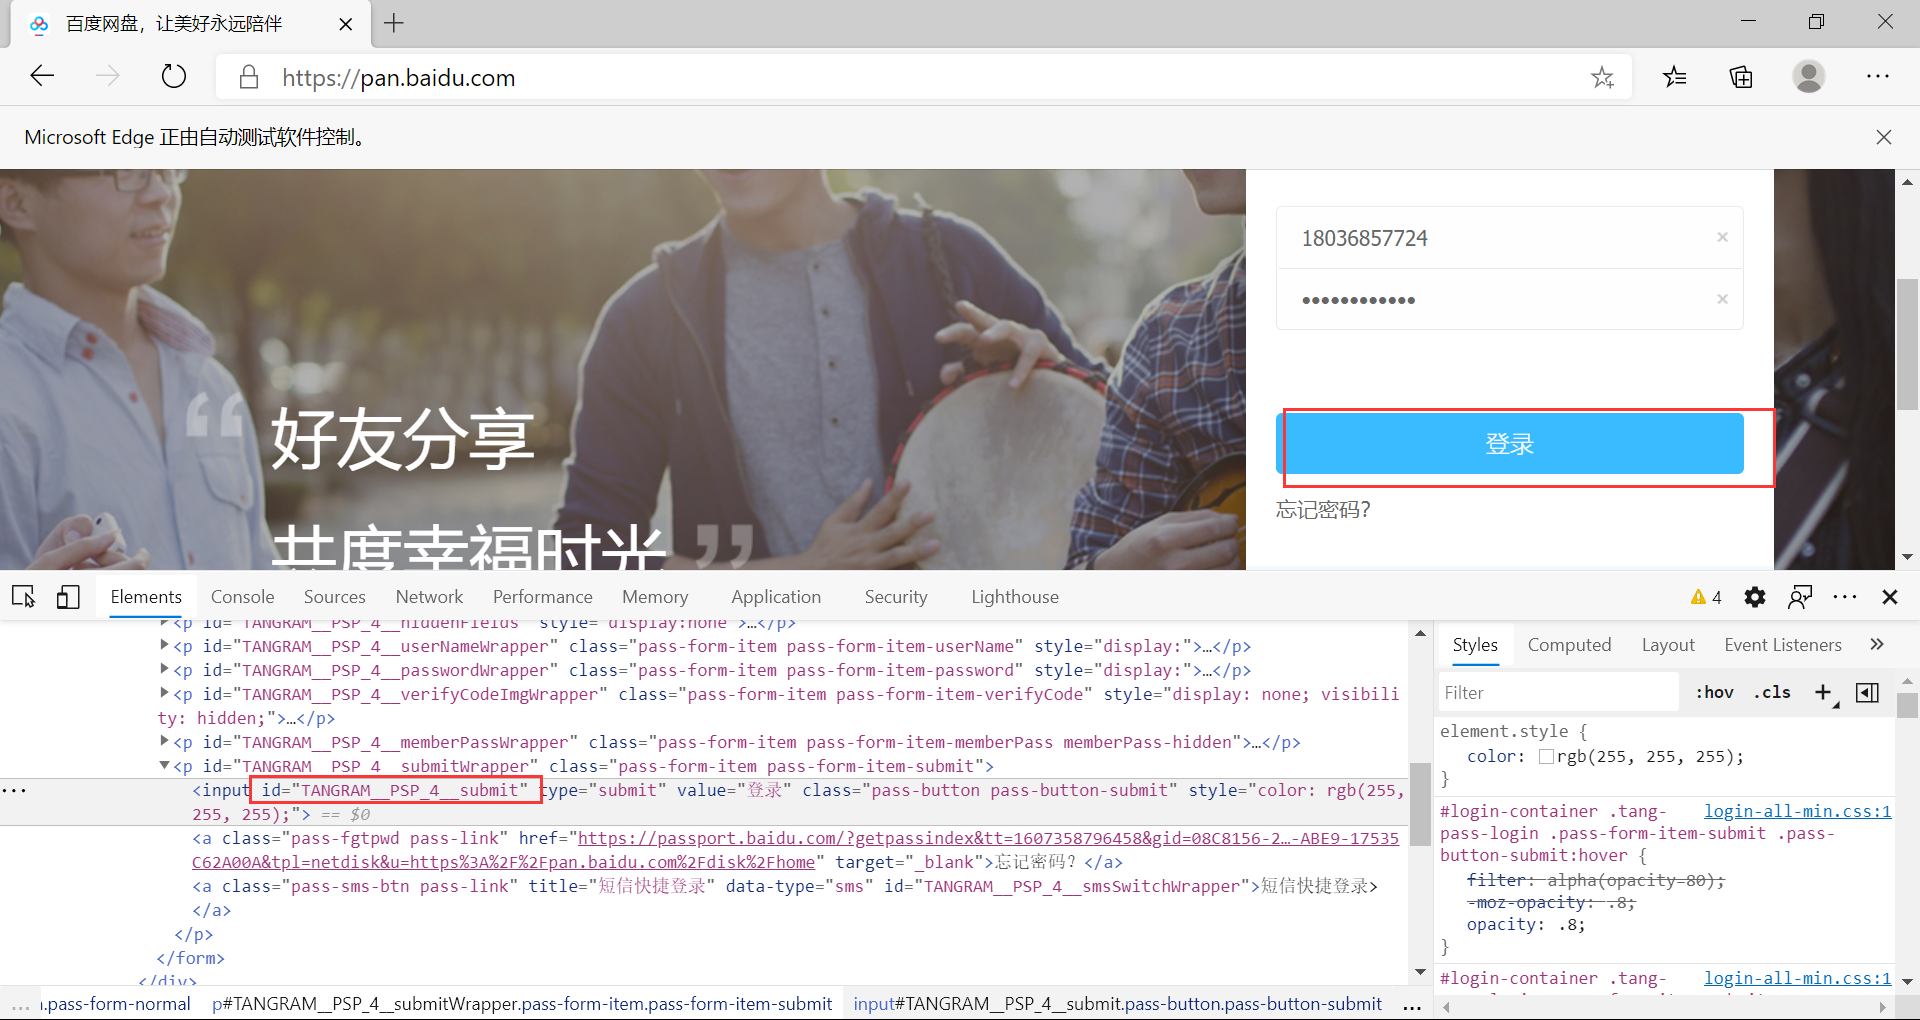Screen dimensions: 1920x1020
Task: Dismiss the automated test software notification bar
Action: point(1884,137)
